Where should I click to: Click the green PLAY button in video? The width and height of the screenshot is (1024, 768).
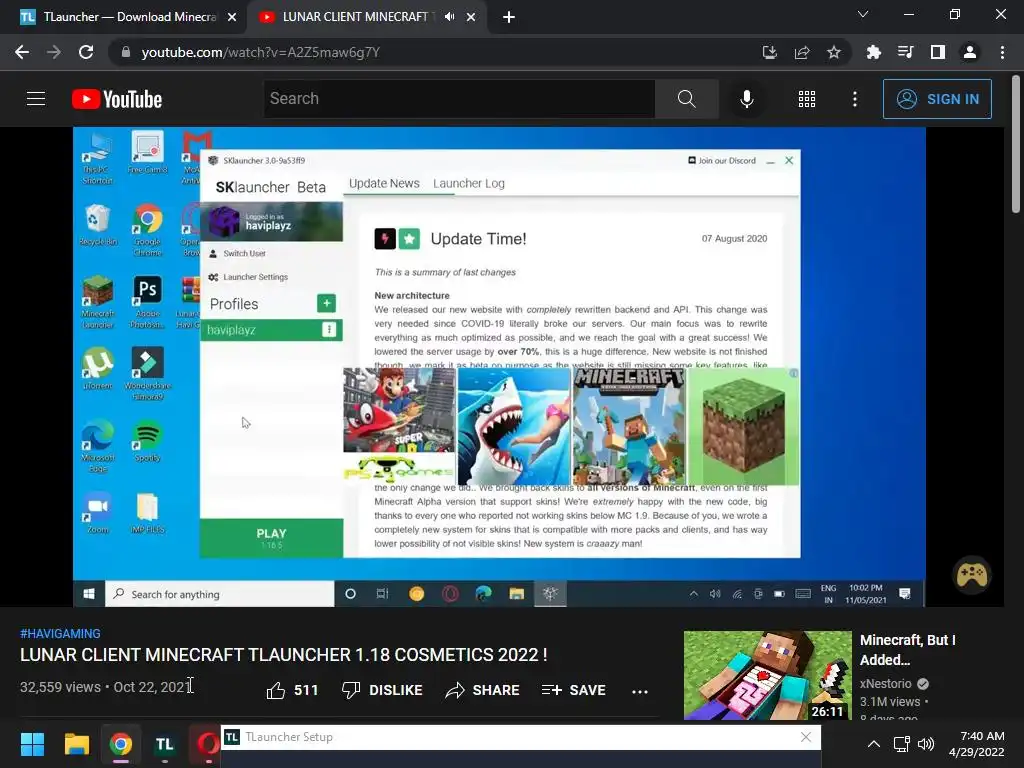(271, 538)
